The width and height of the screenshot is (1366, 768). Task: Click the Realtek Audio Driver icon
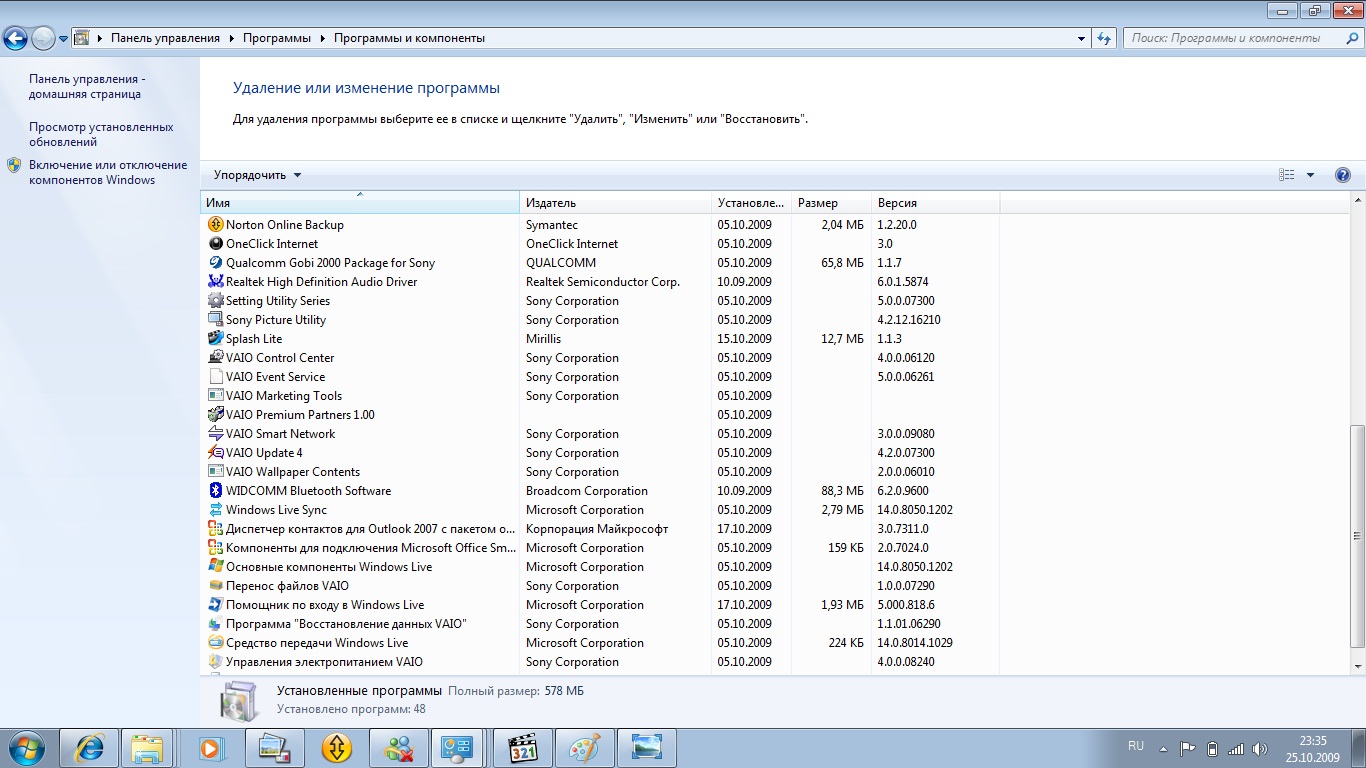[x=215, y=282]
